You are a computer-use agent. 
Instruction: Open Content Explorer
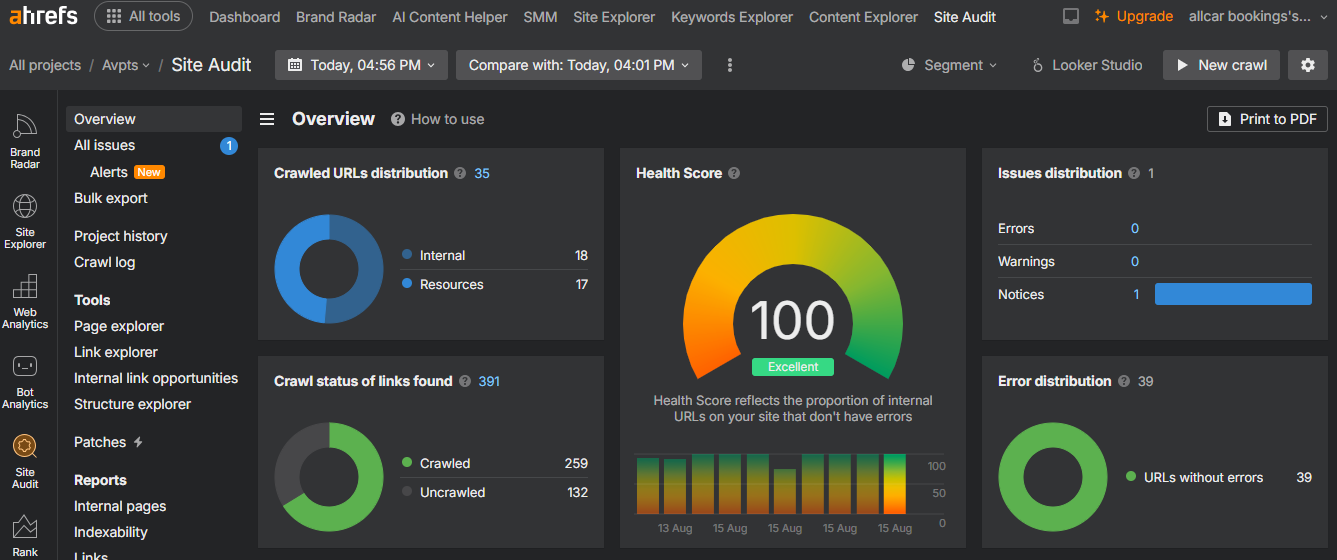[863, 17]
